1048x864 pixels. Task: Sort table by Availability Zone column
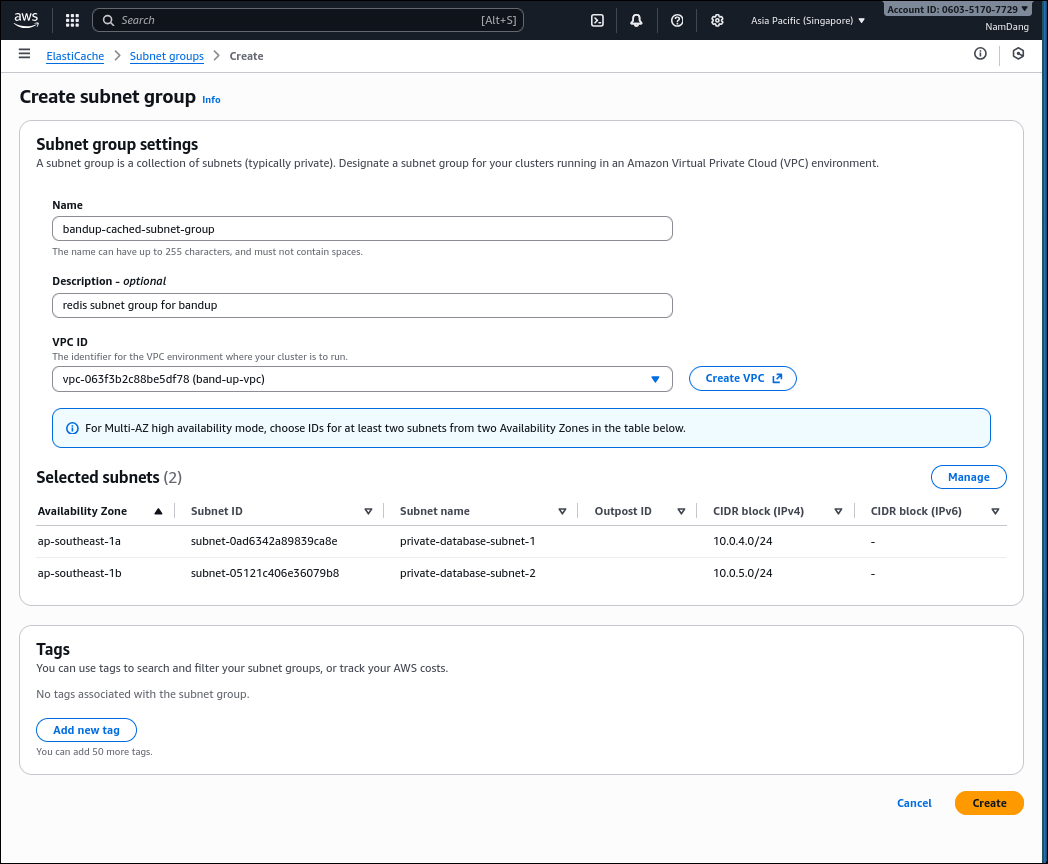100,511
